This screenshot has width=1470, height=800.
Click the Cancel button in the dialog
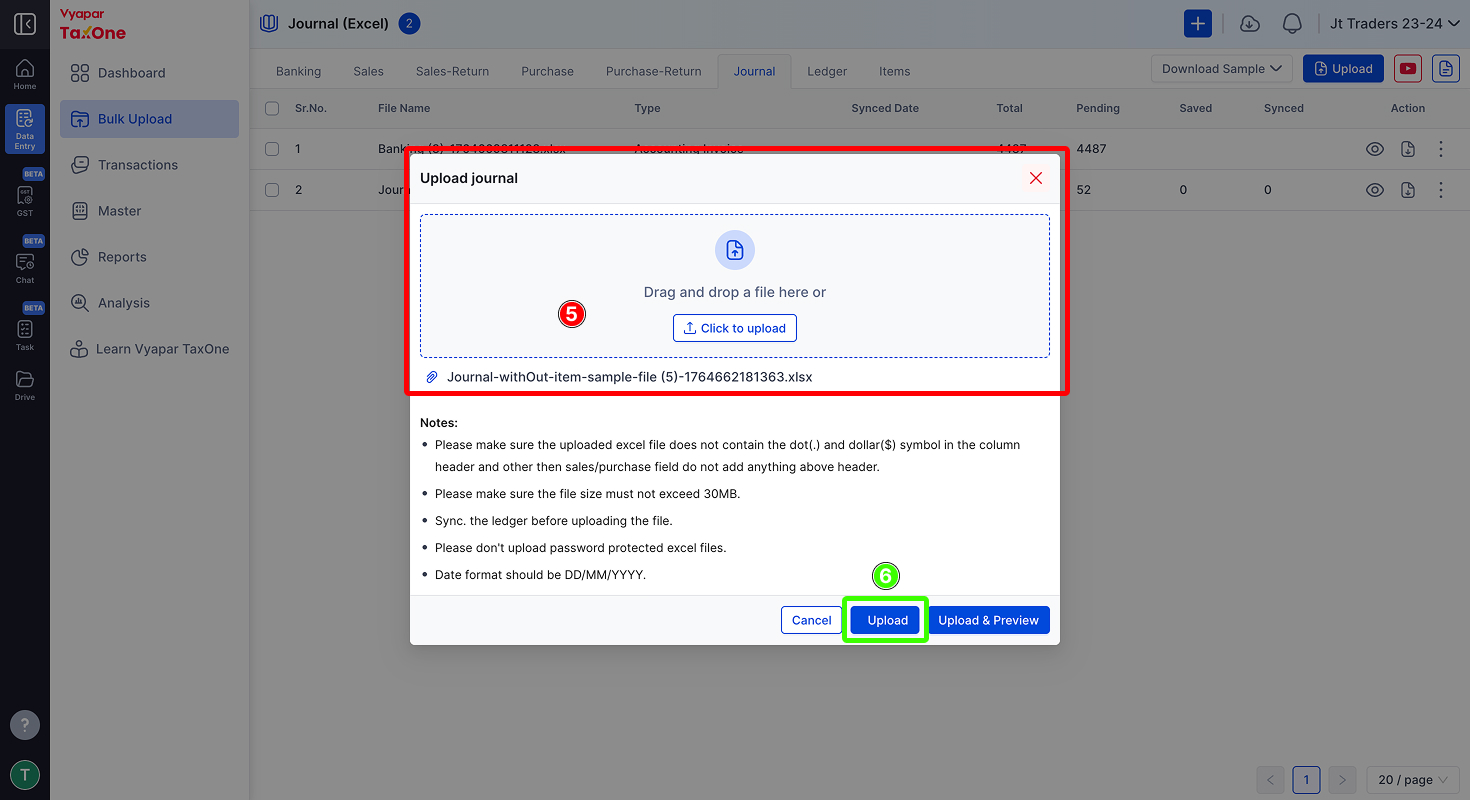pyautogui.click(x=812, y=620)
